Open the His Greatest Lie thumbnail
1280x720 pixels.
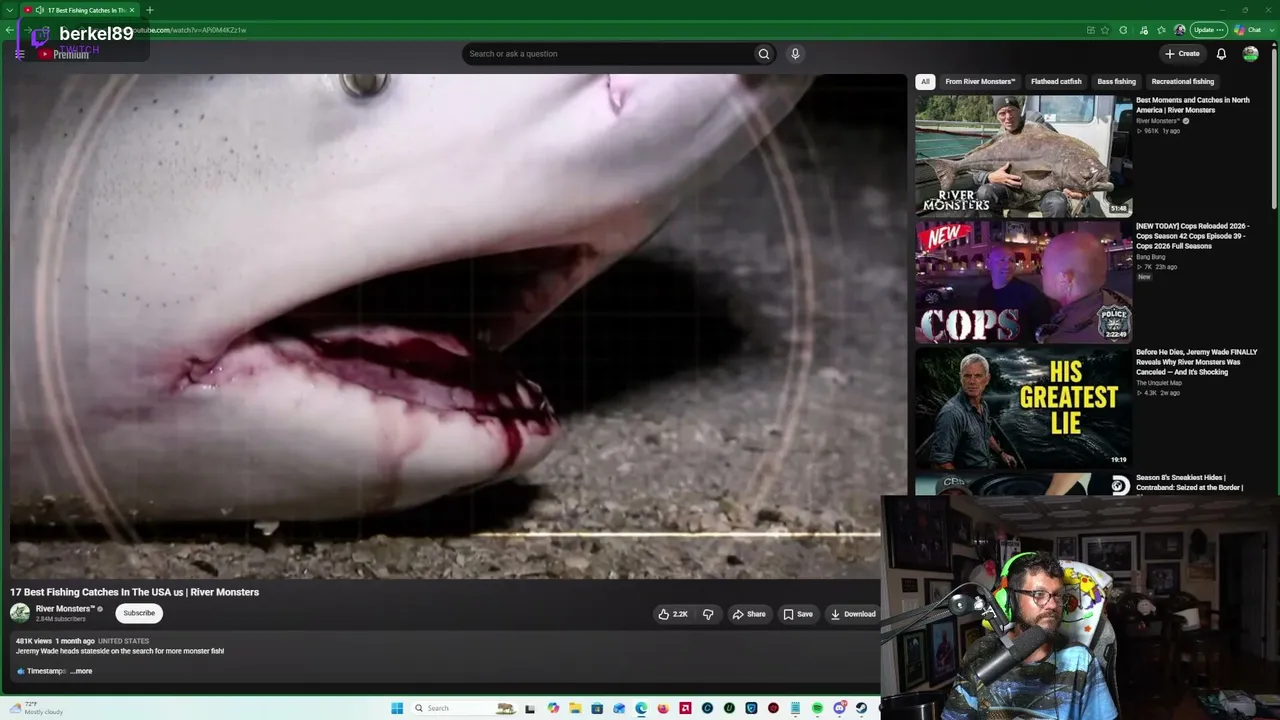coord(1024,408)
